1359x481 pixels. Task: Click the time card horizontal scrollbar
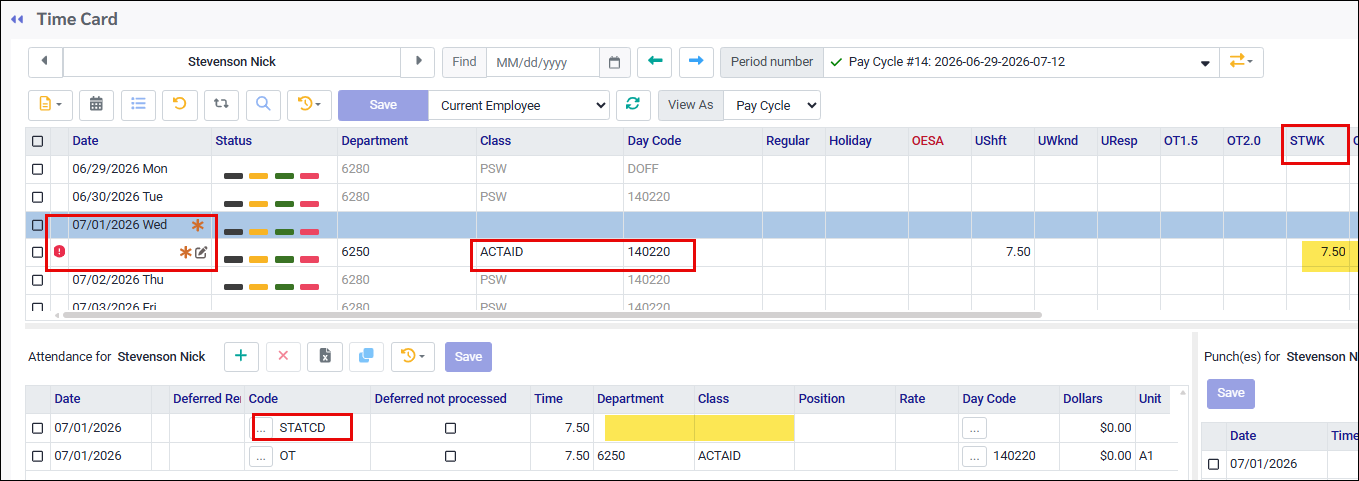pyautogui.click(x=550, y=315)
